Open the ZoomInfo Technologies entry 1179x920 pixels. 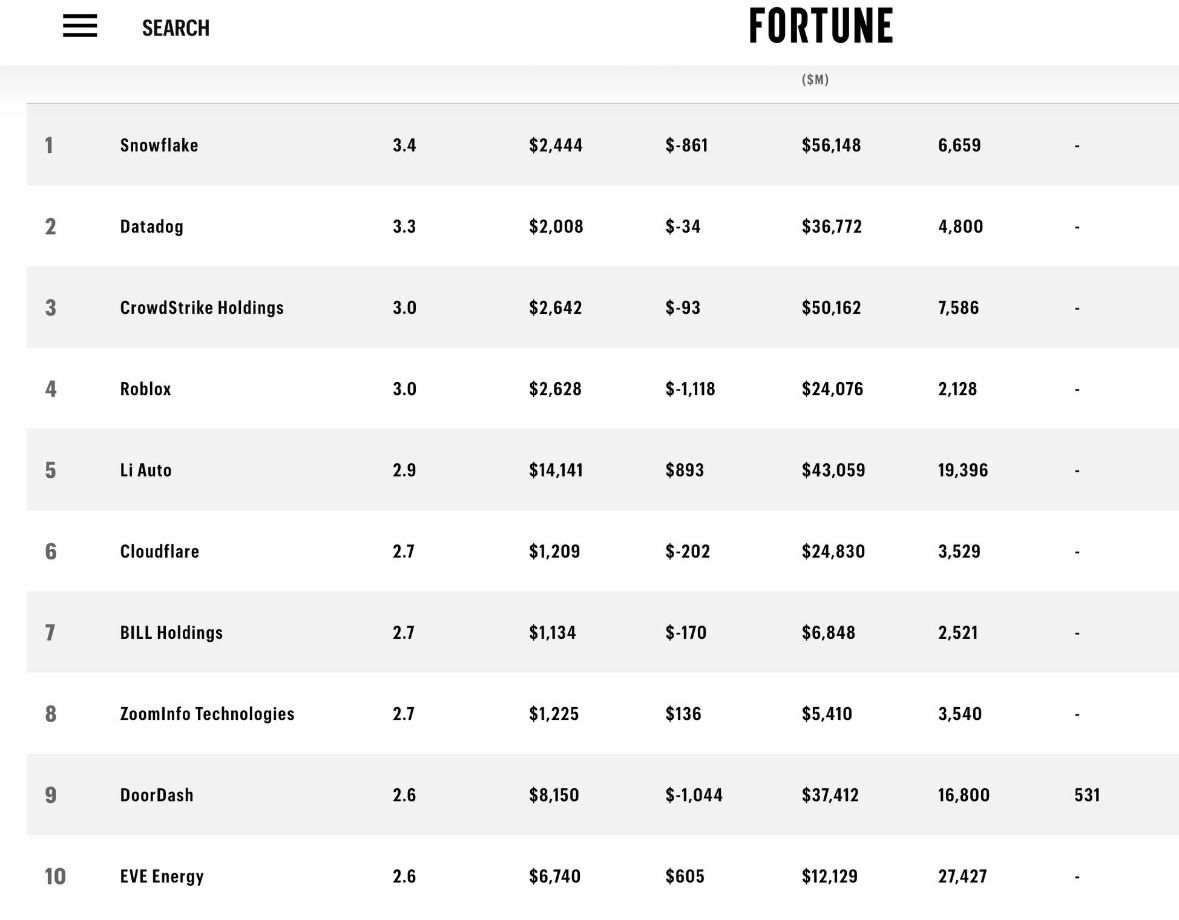point(207,713)
